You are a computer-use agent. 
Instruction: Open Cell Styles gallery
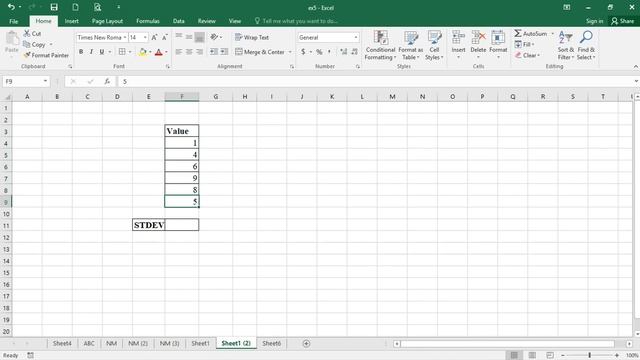click(434, 45)
